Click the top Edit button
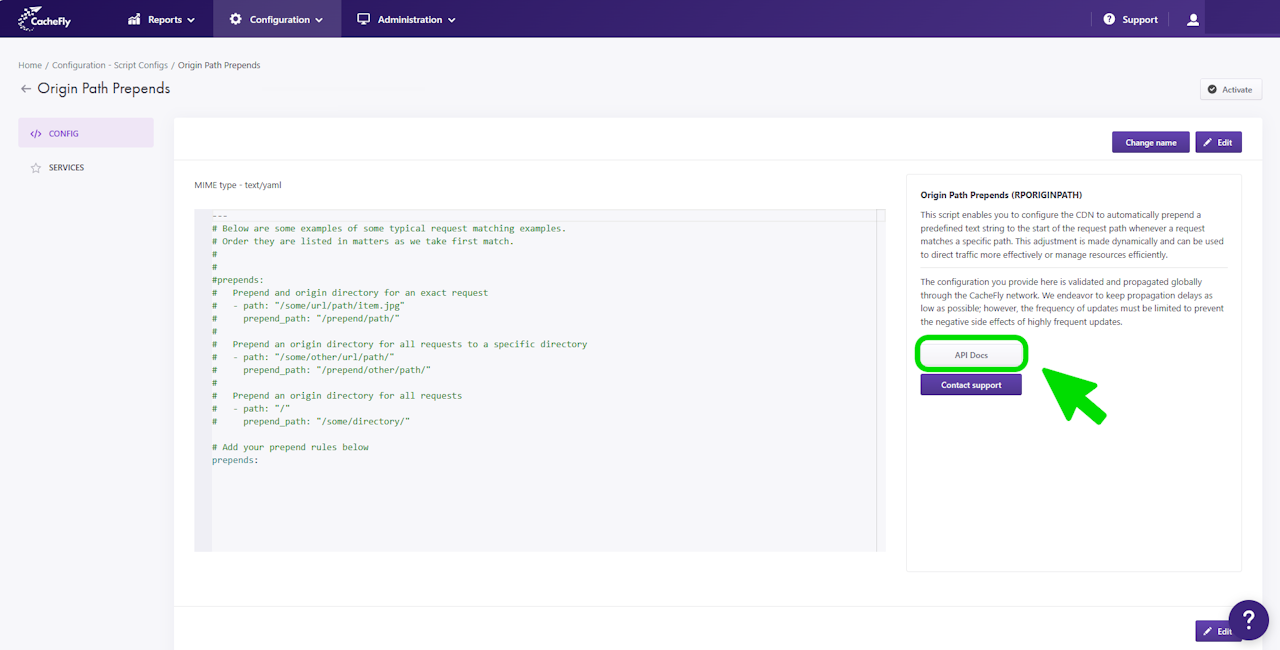The image size is (1280, 650). click(x=1218, y=142)
